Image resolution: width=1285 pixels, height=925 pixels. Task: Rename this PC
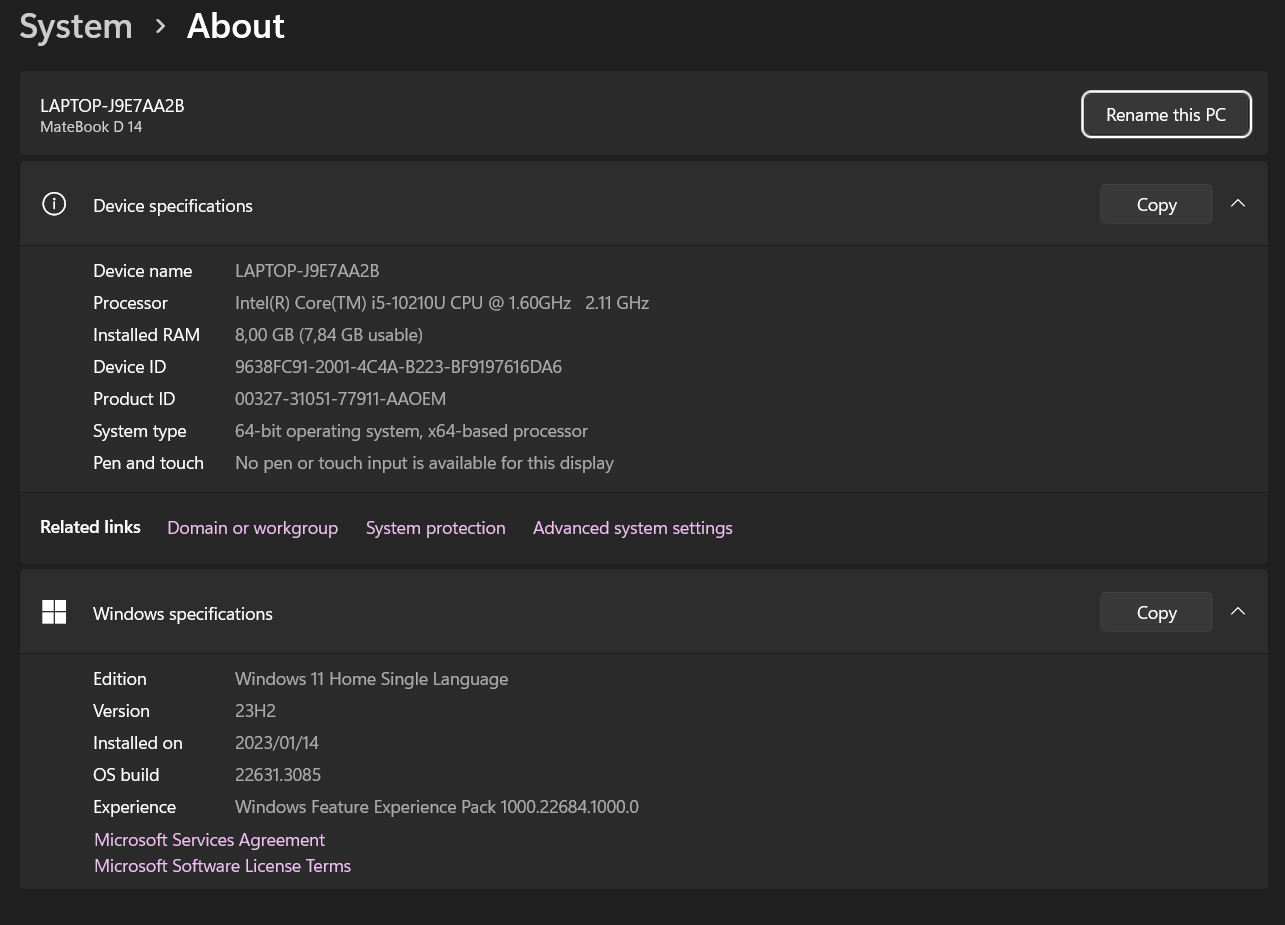click(1166, 115)
